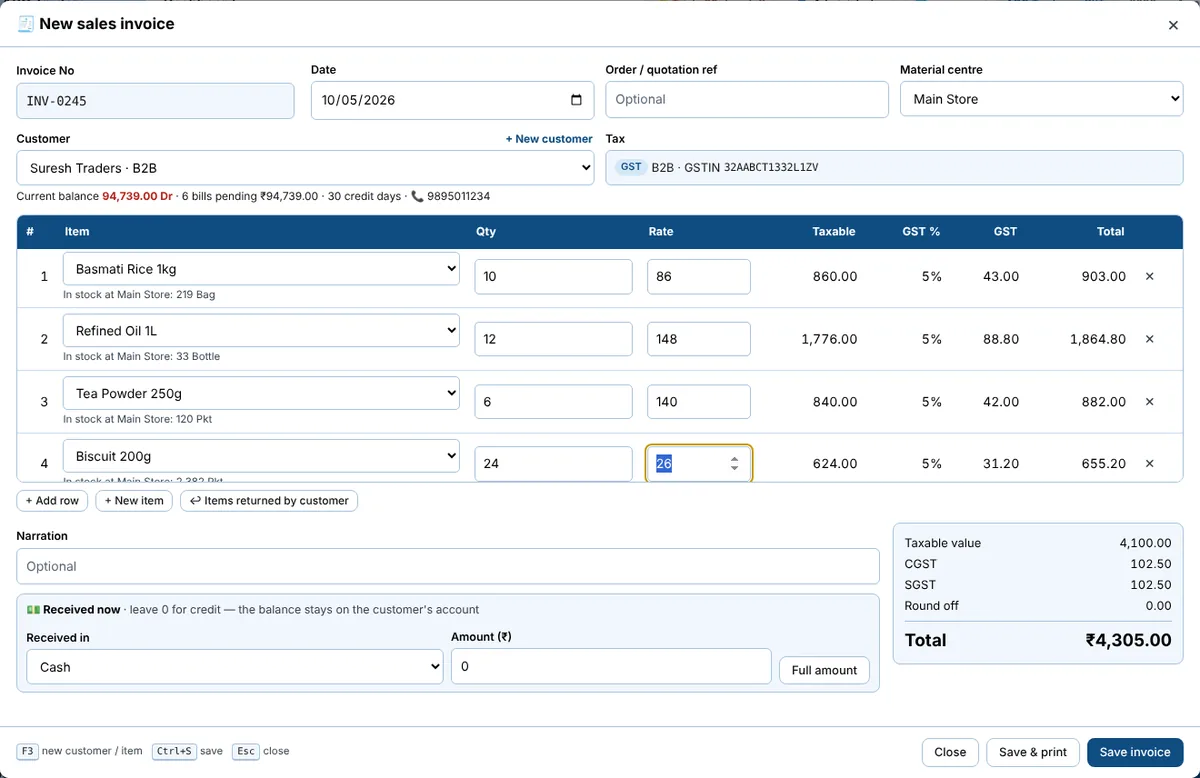Remove the Biscuit 200g row
Screen dimensions: 1200x778
(x=1149, y=464)
